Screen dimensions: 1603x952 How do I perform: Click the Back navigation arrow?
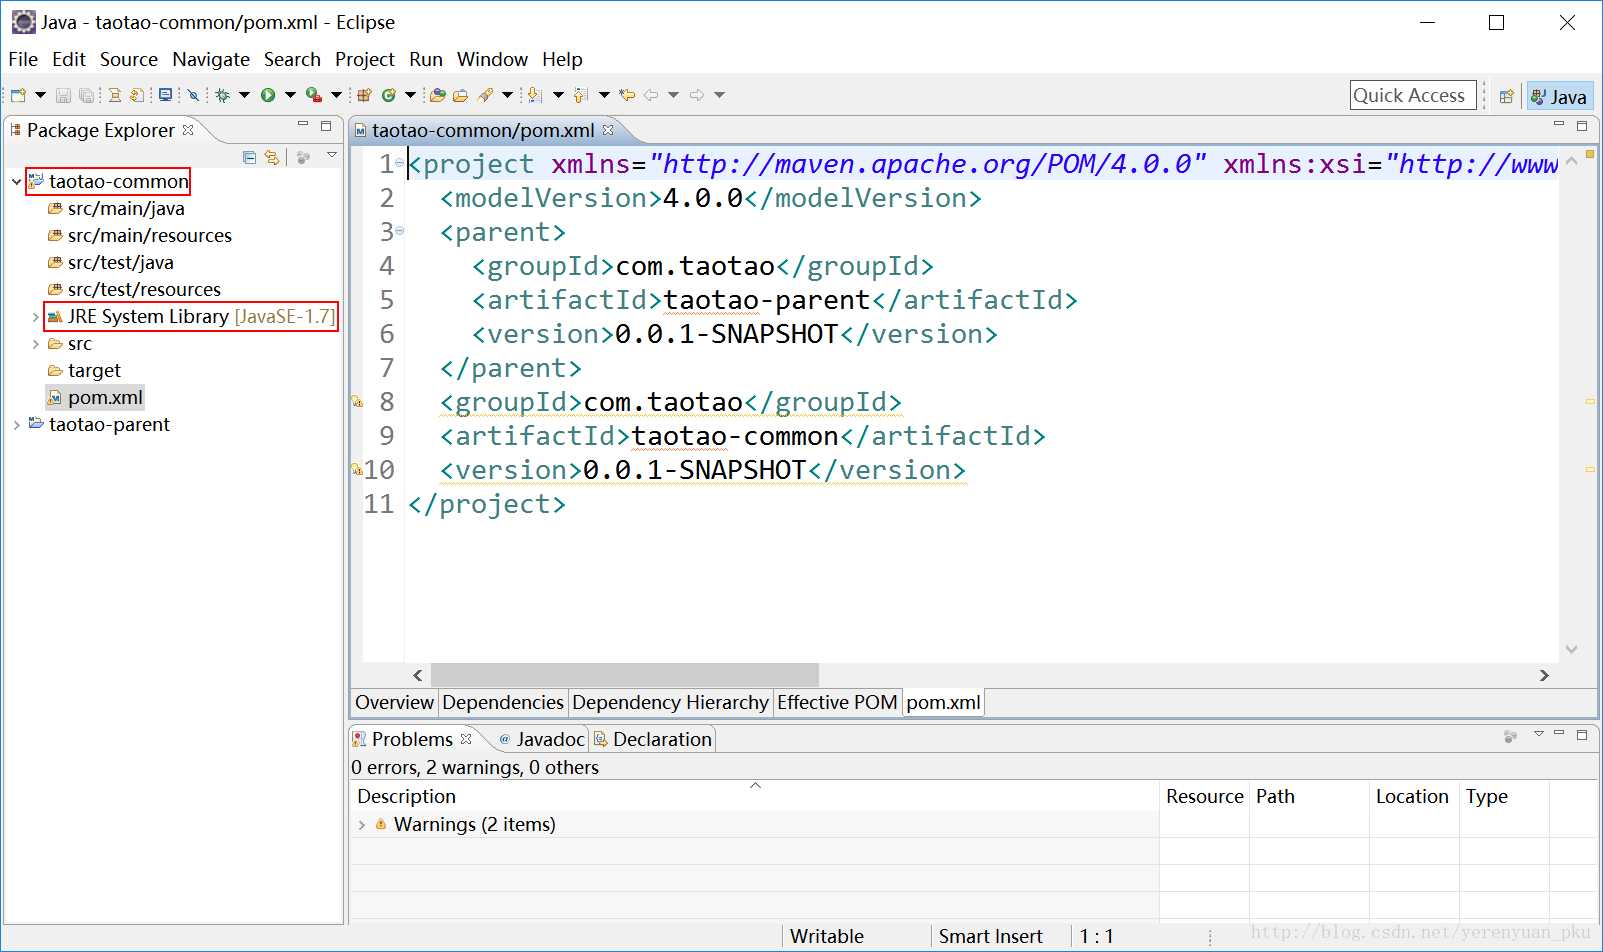point(651,95)
